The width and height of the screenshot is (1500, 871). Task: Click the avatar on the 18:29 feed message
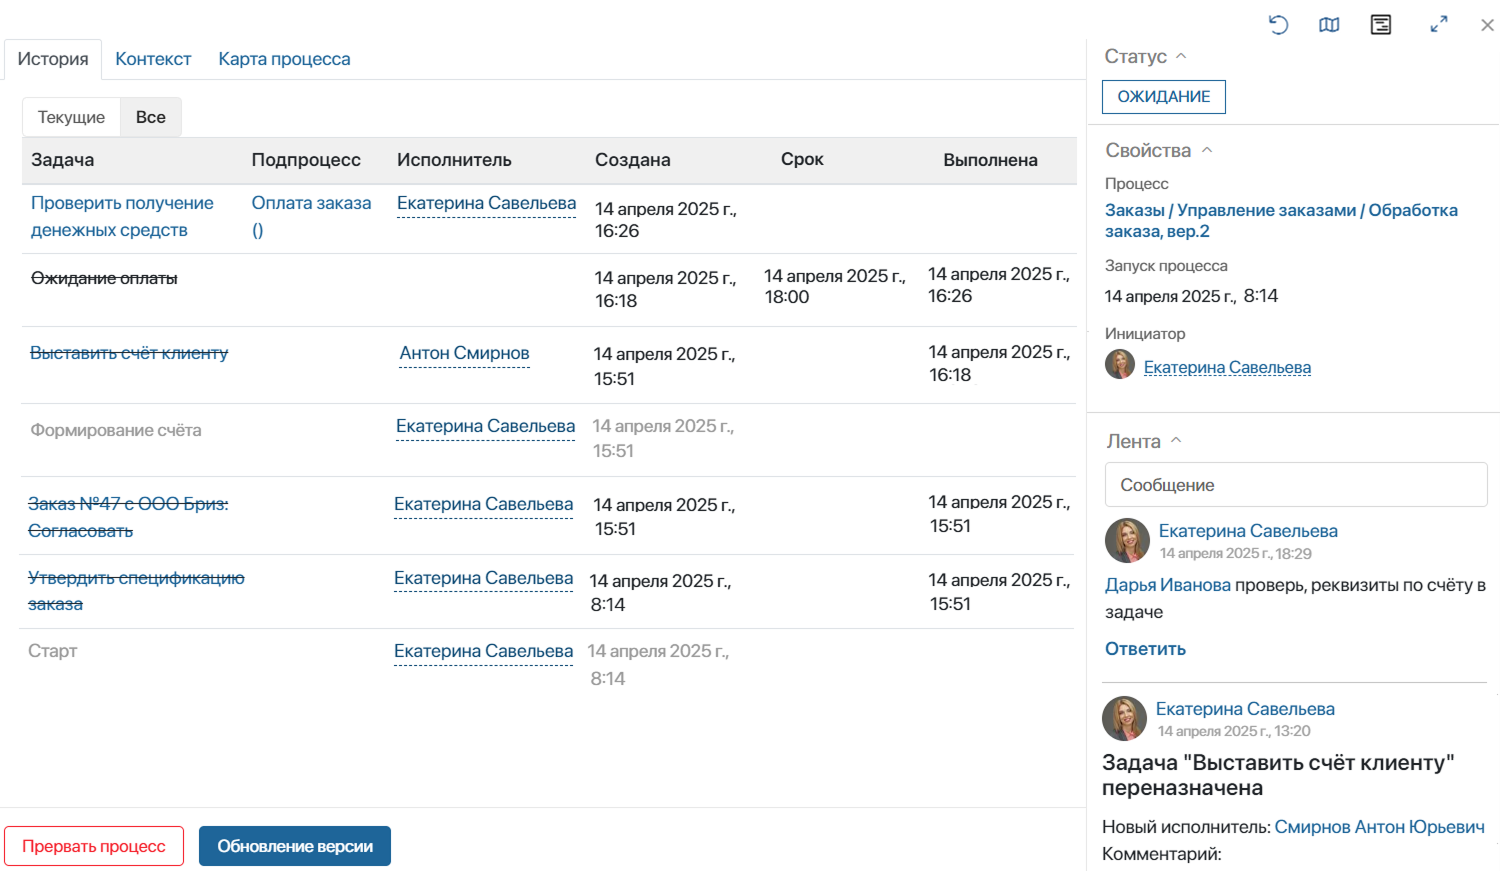pyautogui.click(x=1127, y=540)
